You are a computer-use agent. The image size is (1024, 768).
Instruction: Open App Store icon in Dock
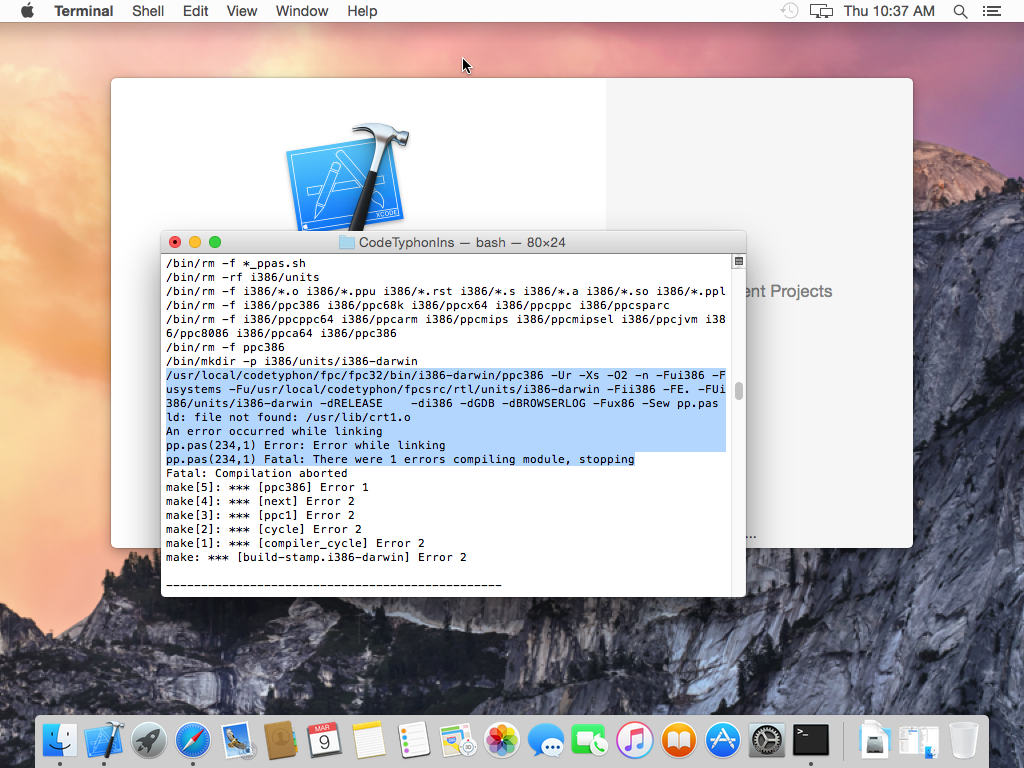(722, 741)
